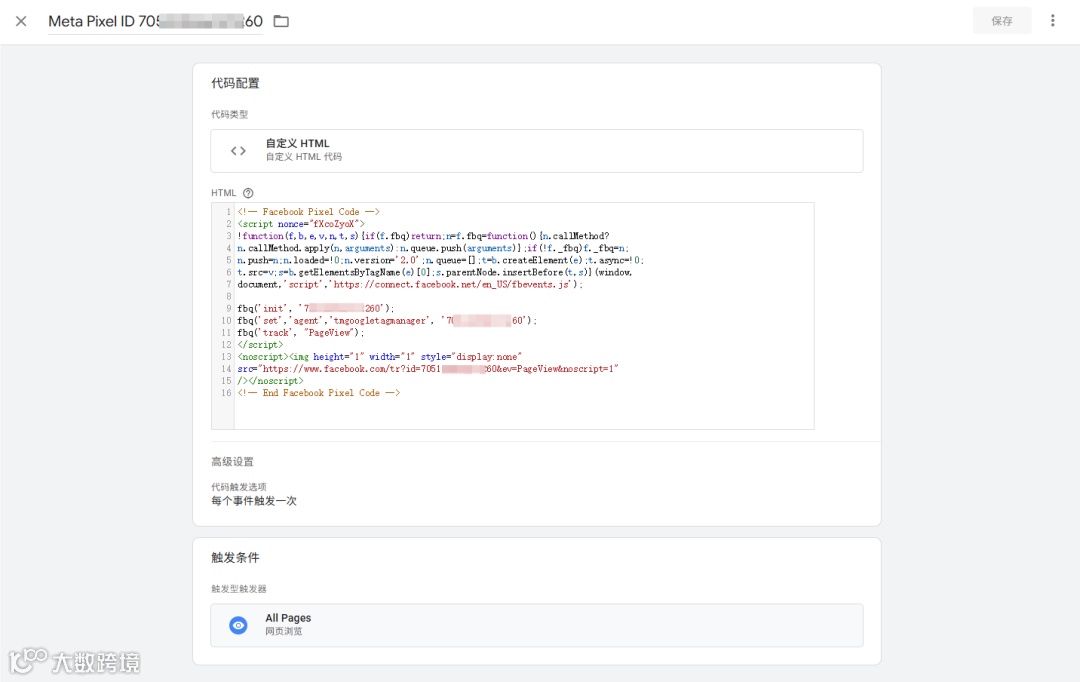Click the fbq set agent line
This screenshot has height=682, width=1080.
386,320
